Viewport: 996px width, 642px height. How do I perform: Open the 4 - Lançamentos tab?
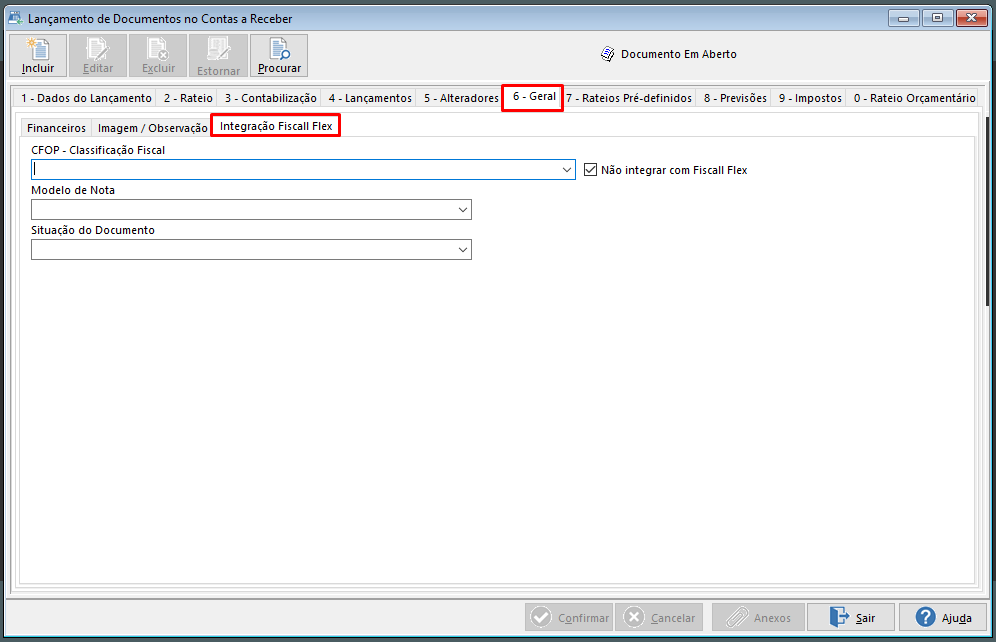(370, 98)
